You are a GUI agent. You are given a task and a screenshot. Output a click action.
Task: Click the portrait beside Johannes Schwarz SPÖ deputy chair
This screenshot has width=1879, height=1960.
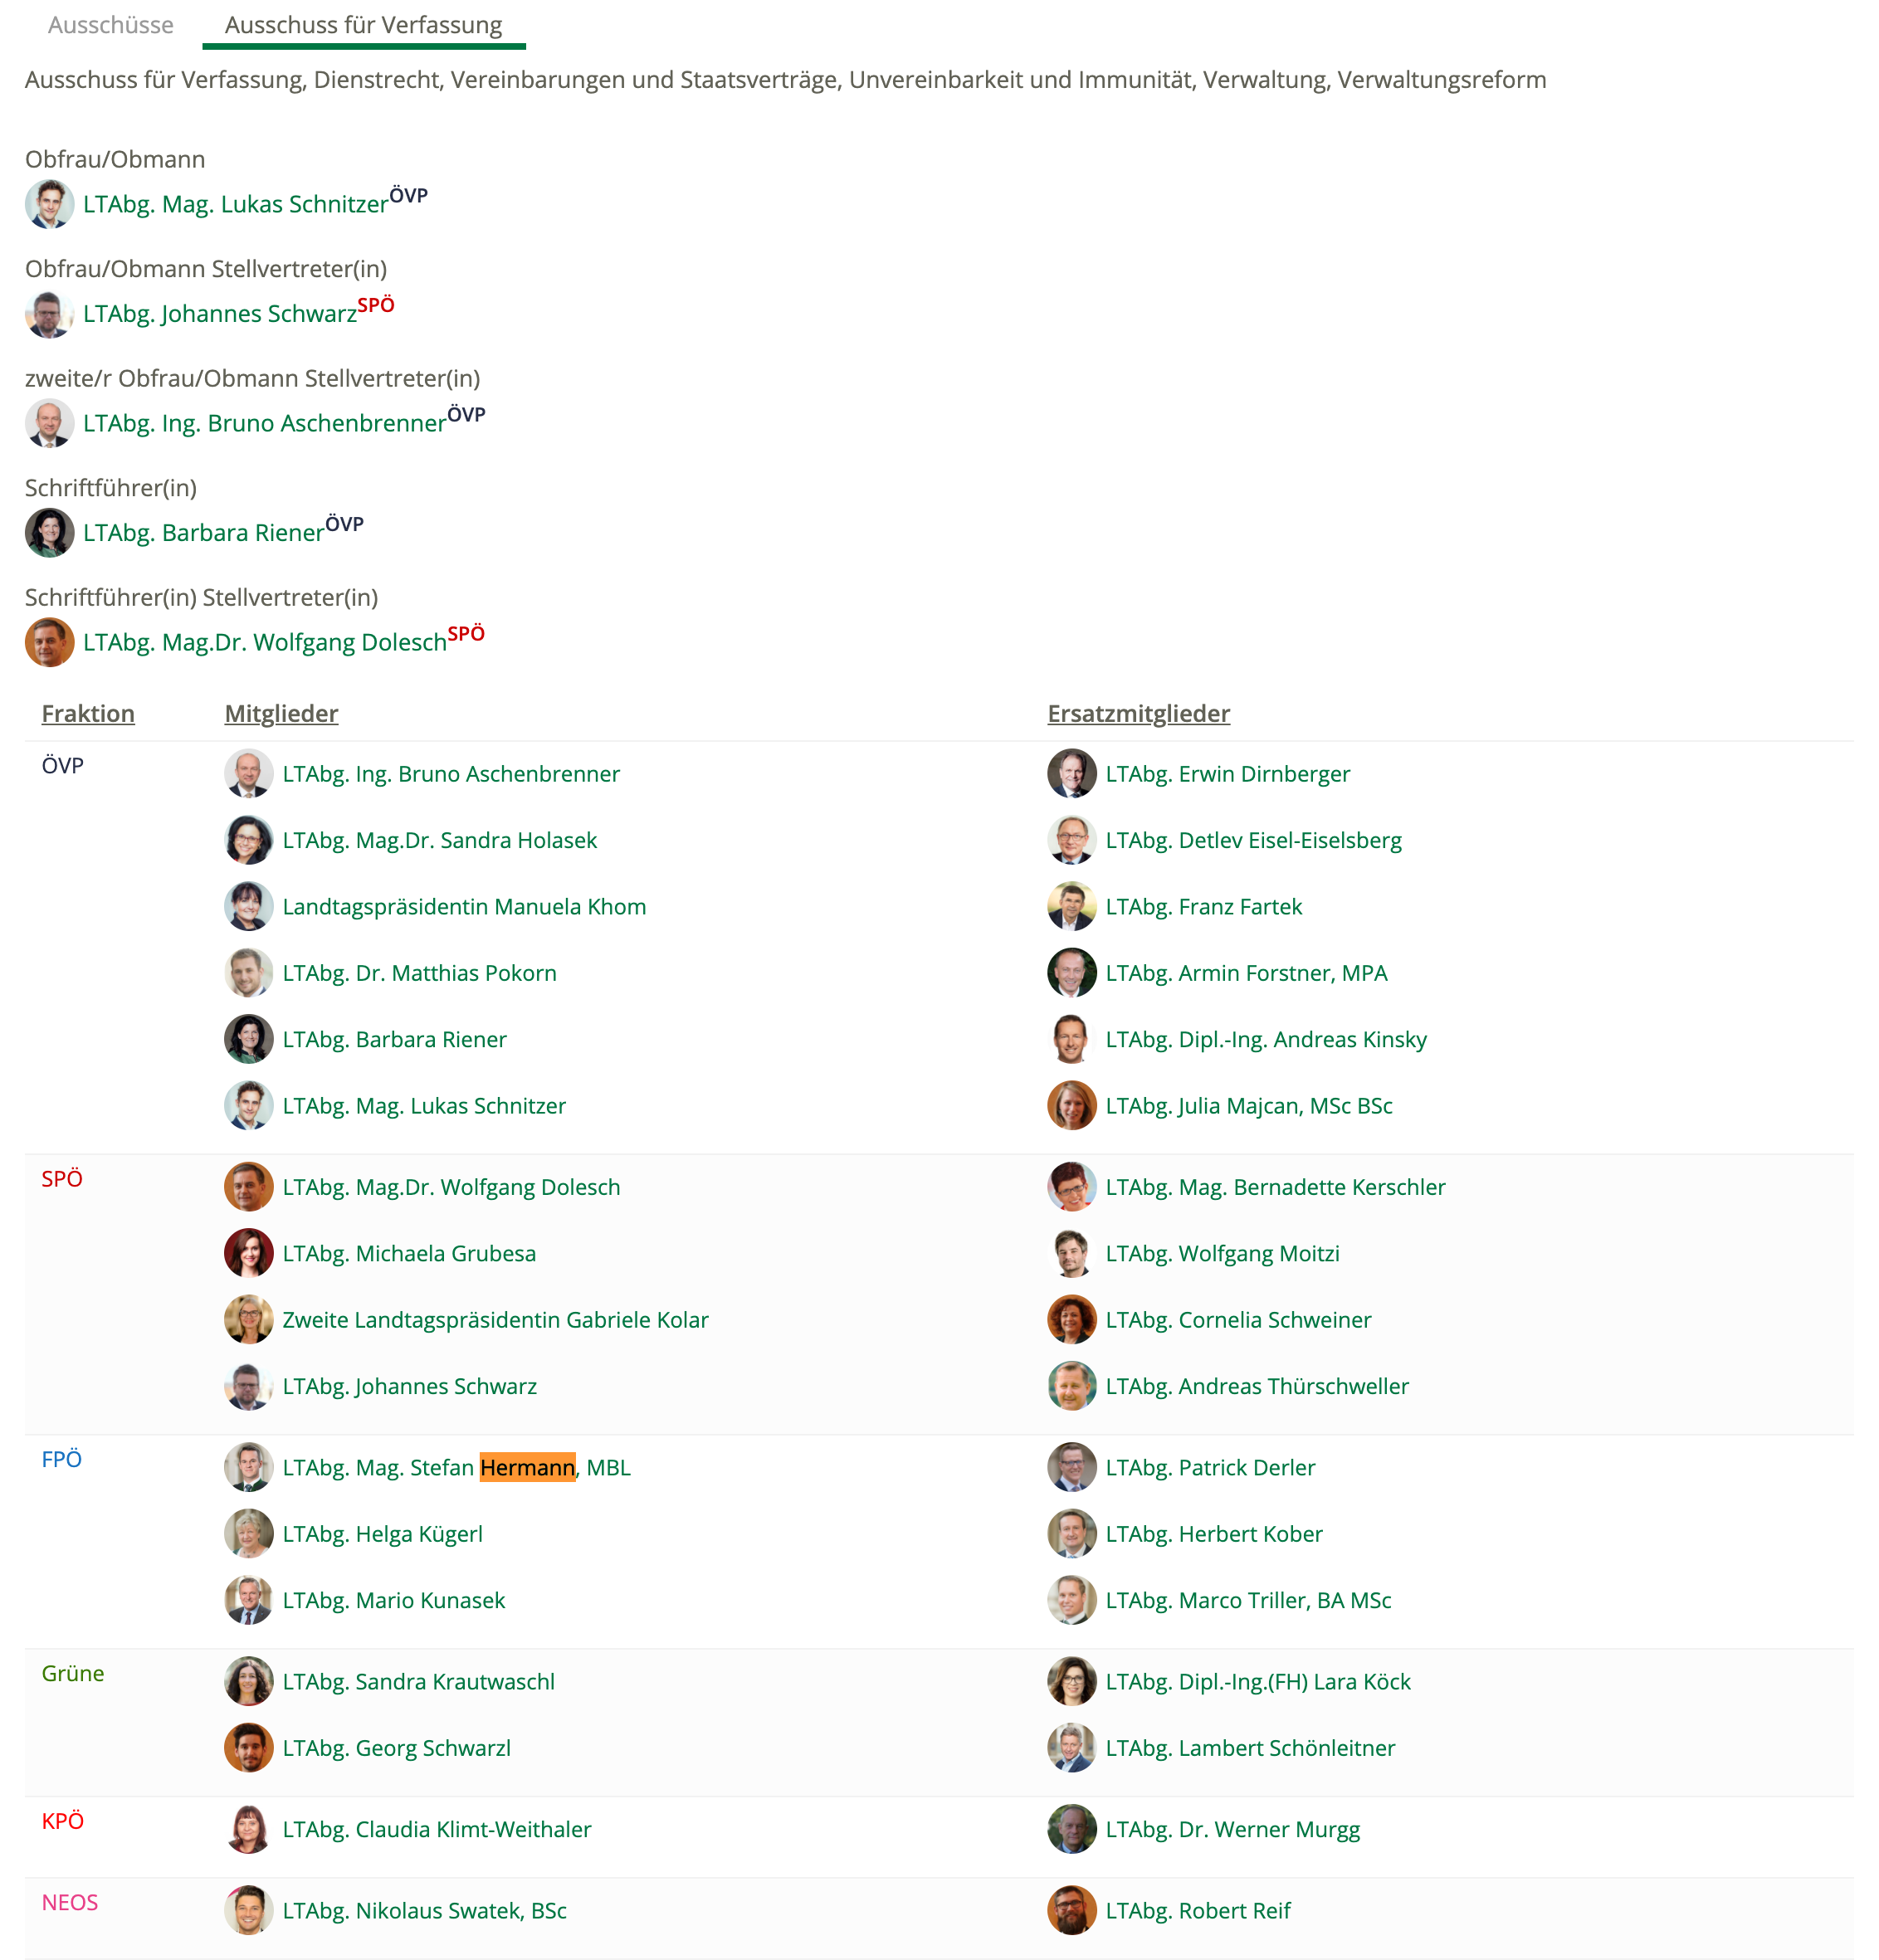click(x=50, y=314)
